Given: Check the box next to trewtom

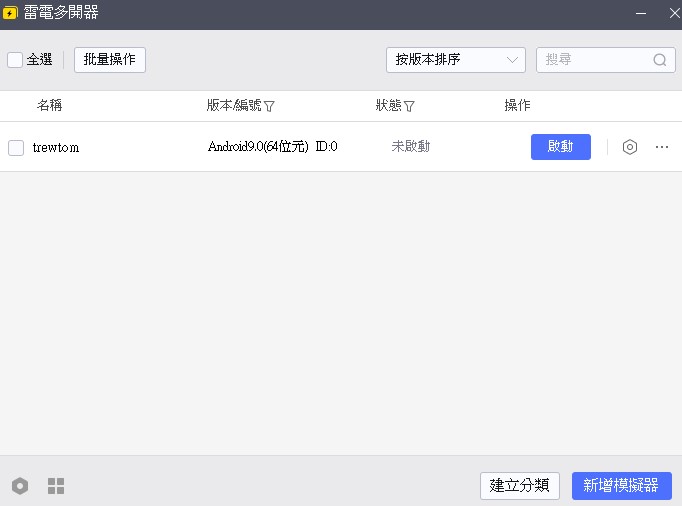Looking at the screenshot, I should tap(16, 148).
